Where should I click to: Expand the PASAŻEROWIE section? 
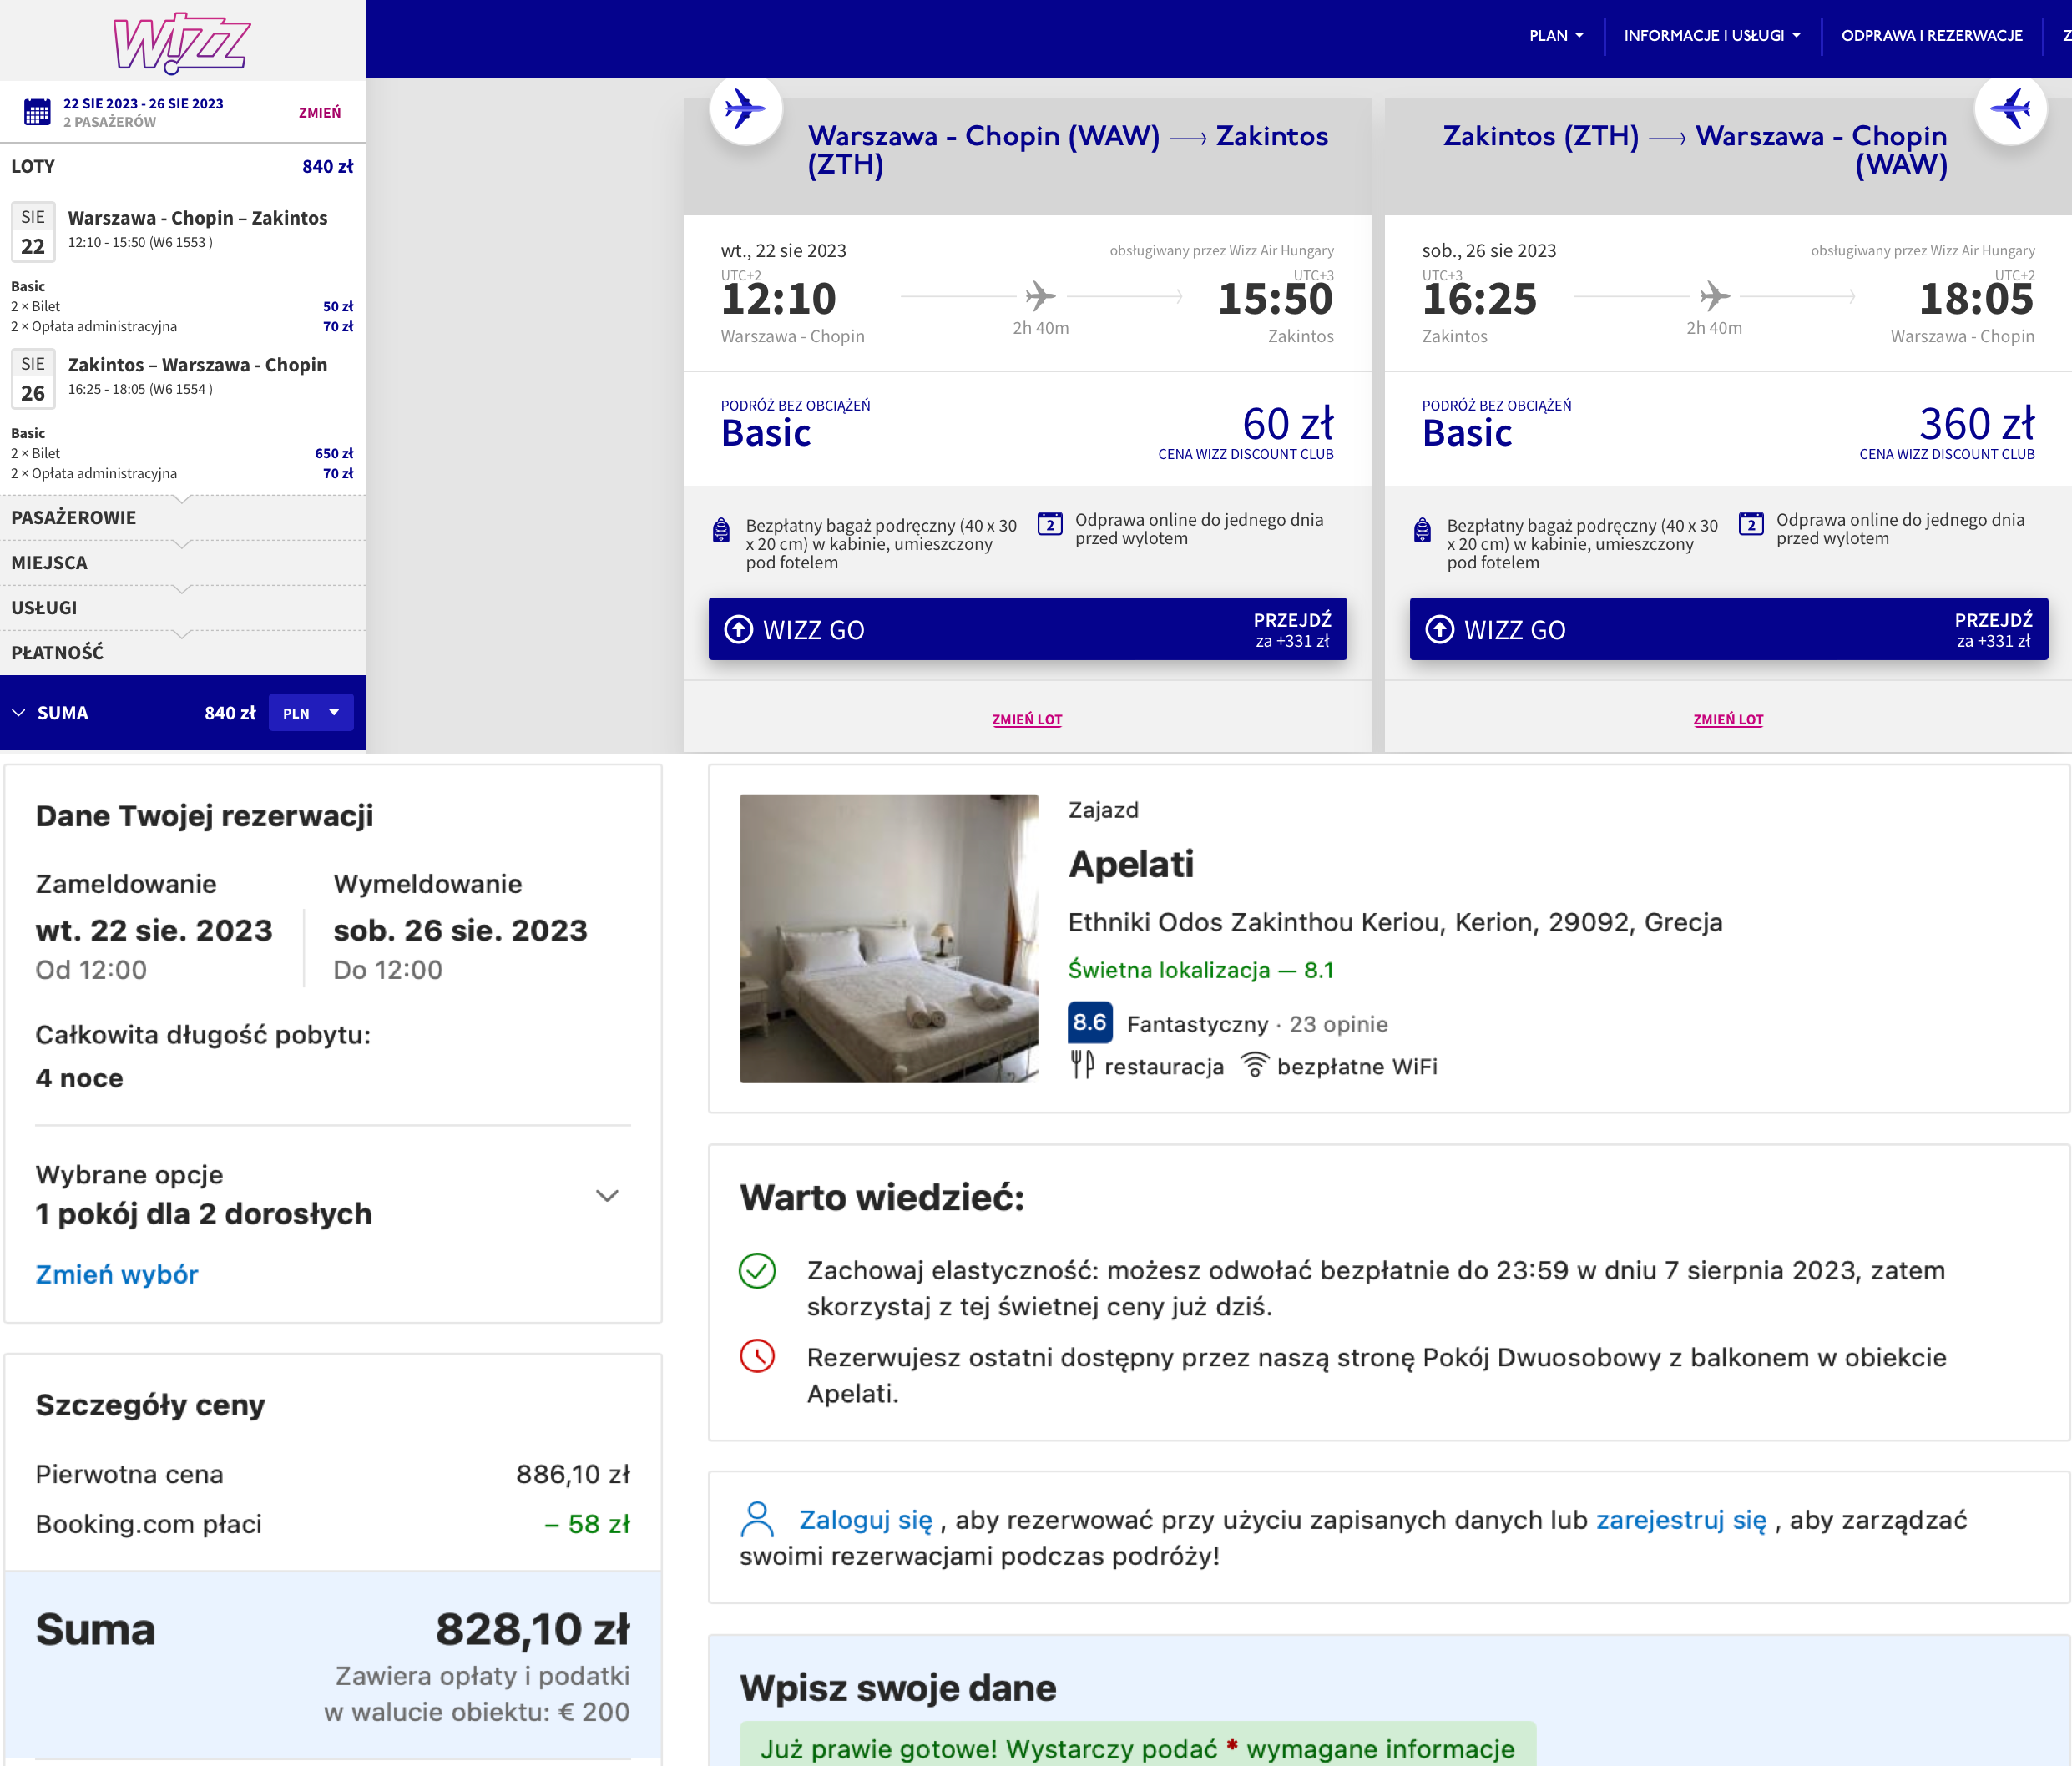coord(183,517)
